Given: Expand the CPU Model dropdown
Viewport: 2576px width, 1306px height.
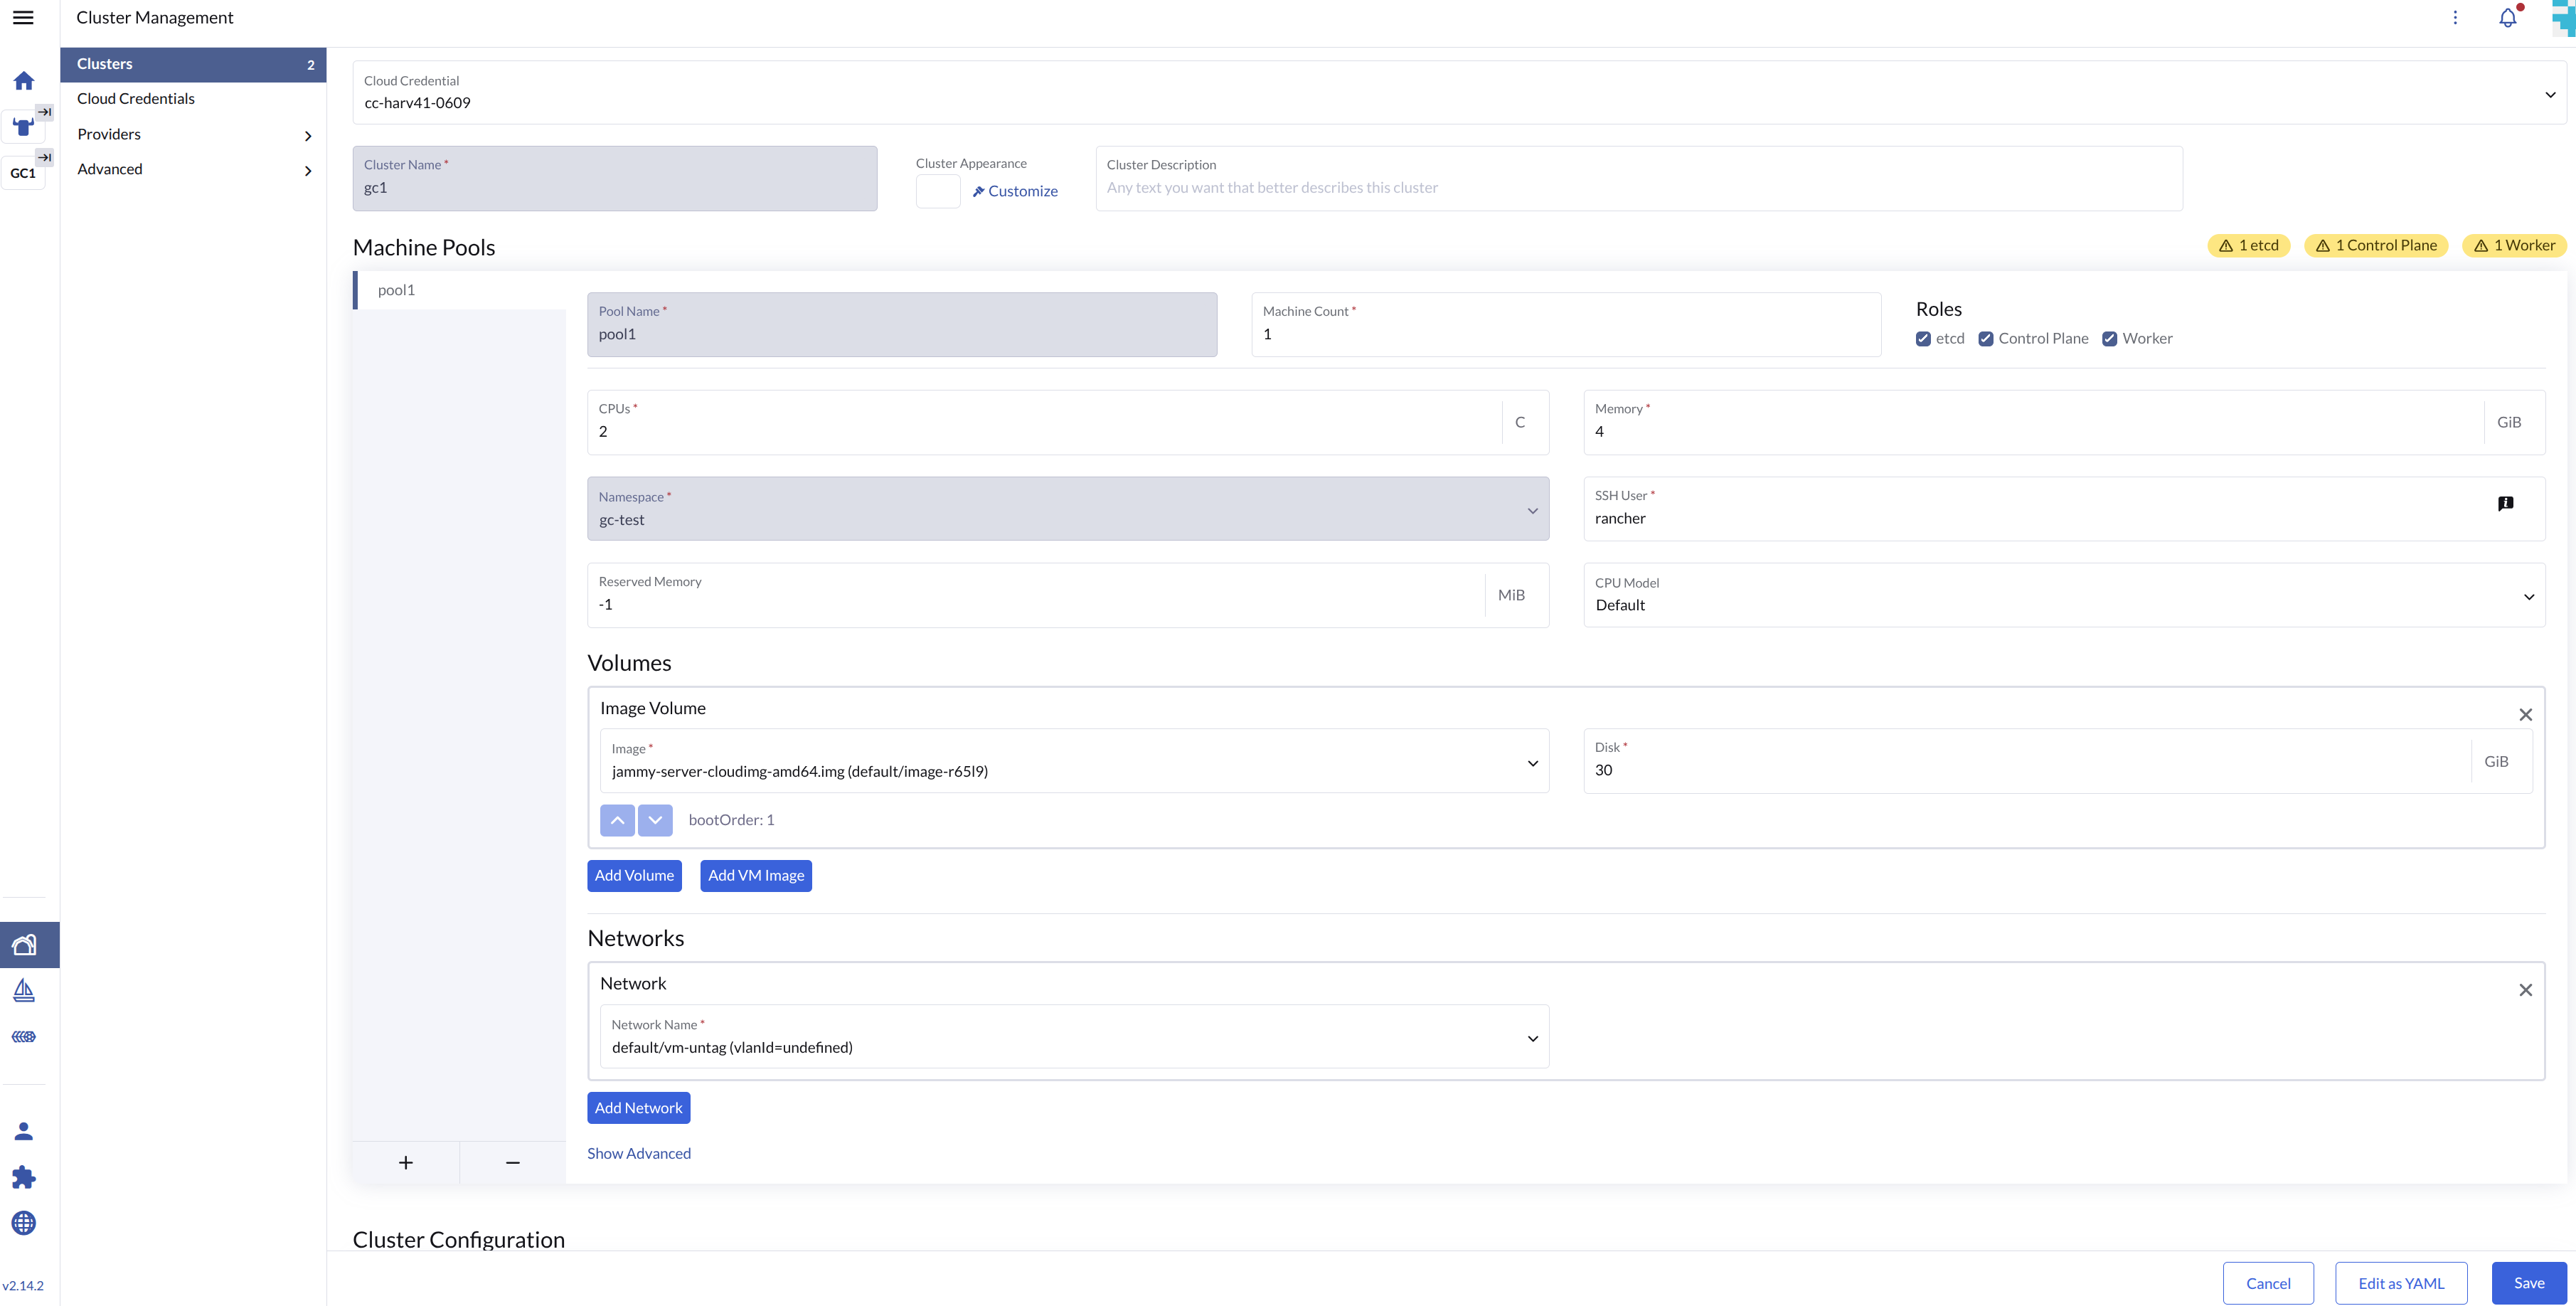Looking at the screenshot, I should coord(2064,595).
